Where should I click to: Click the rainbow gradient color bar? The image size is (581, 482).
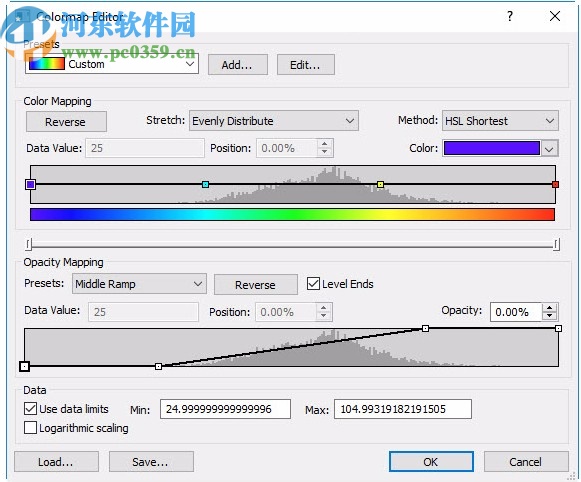(292, 214)
